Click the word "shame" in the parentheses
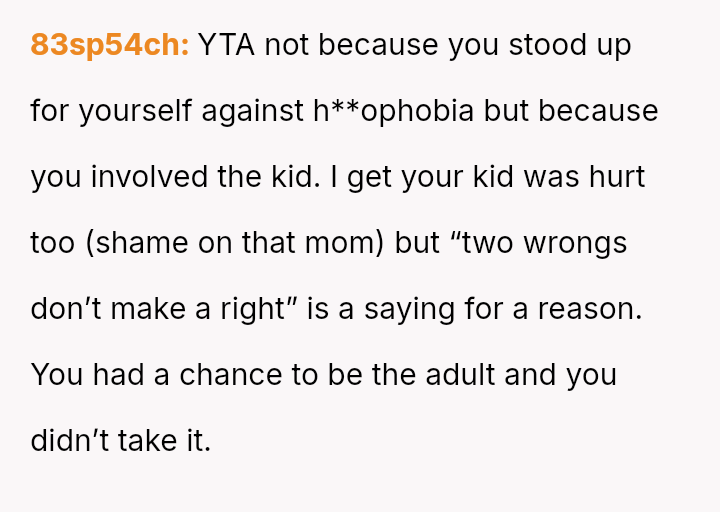Image resolution: width=720 pixels, height=512 pixels. [135, 243]
